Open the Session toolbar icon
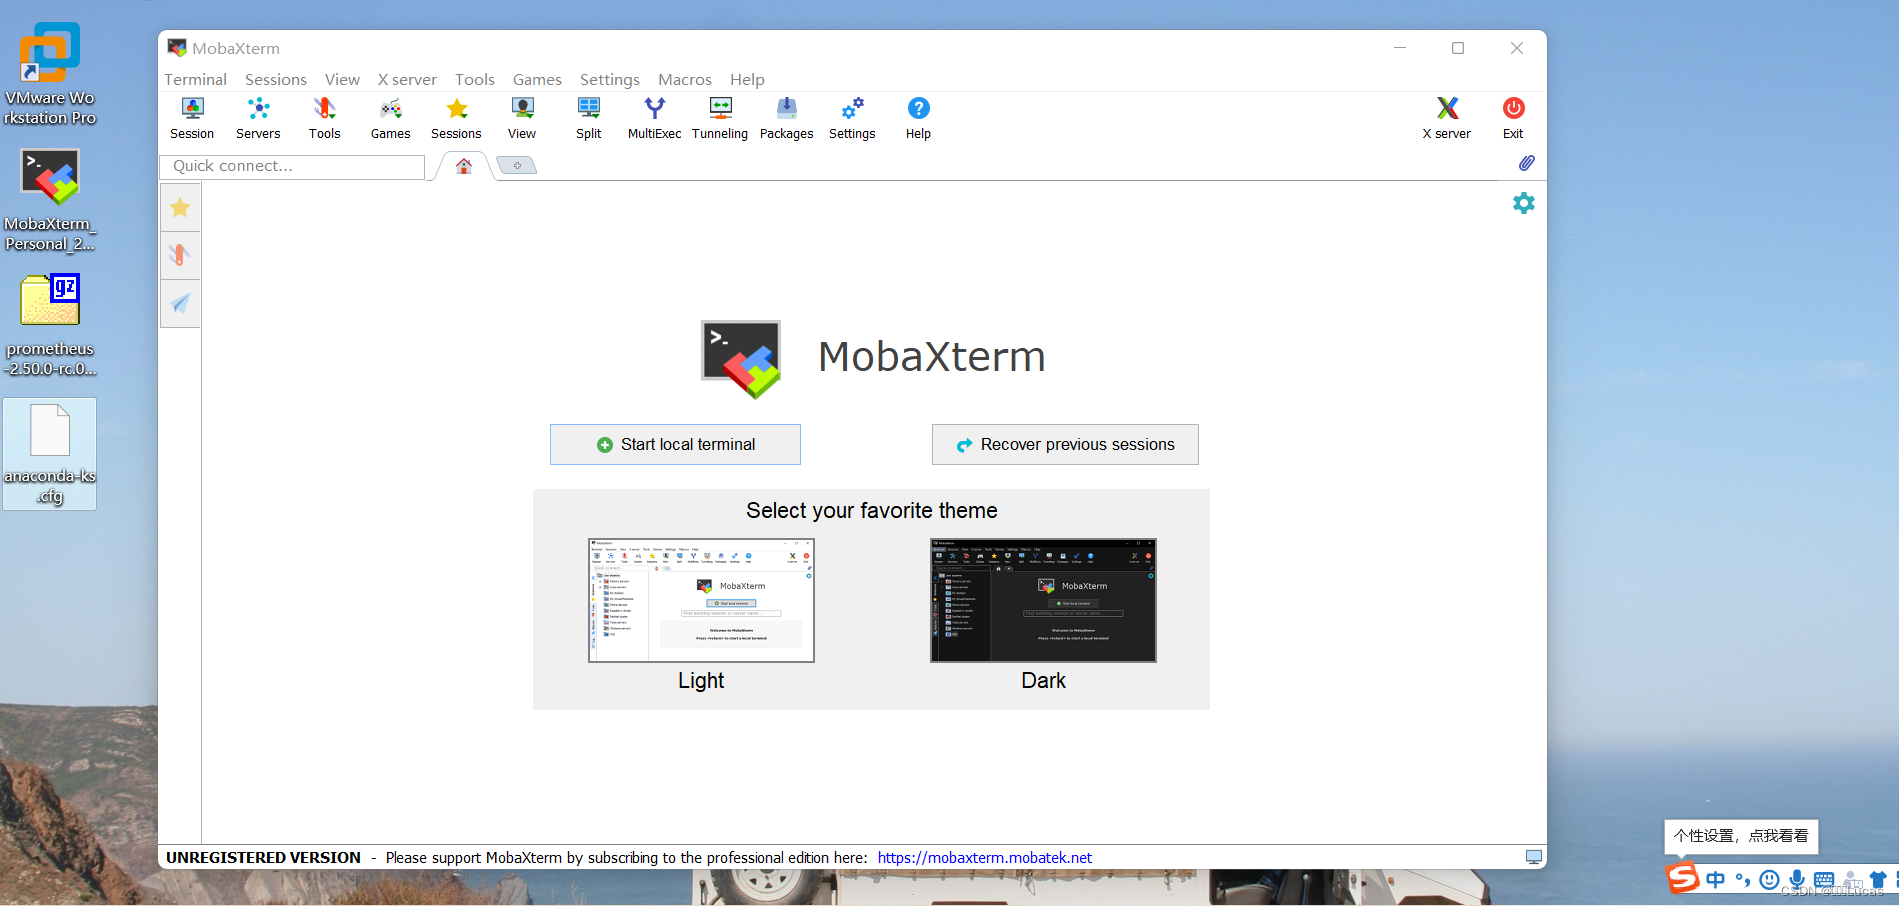1899x906 pixels. click(192, 118)
